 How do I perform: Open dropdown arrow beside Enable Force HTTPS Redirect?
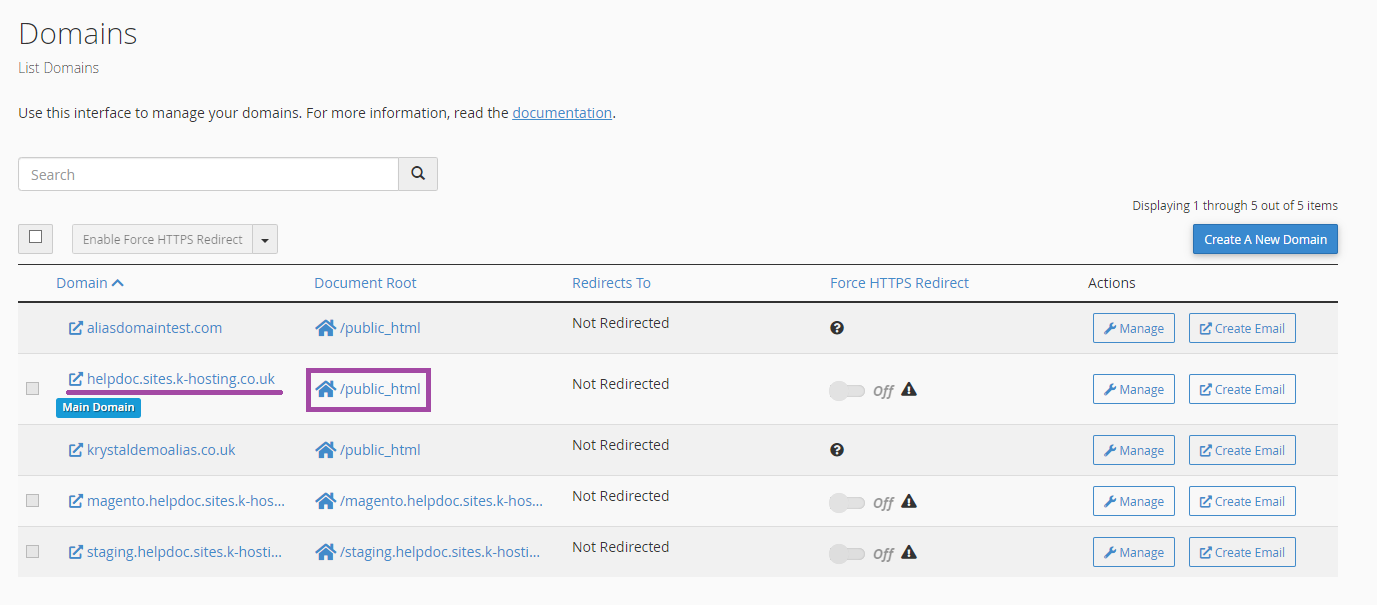(x=265, y=239)
